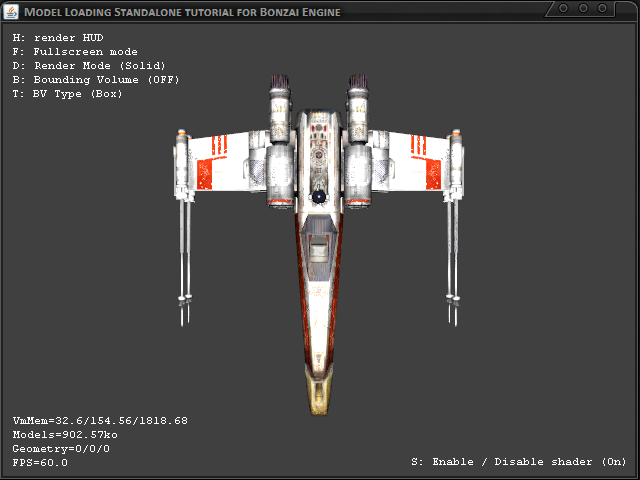640x480 pixels.
Task: Click the red markings on the left wing
Action: (x=210, y=160)
